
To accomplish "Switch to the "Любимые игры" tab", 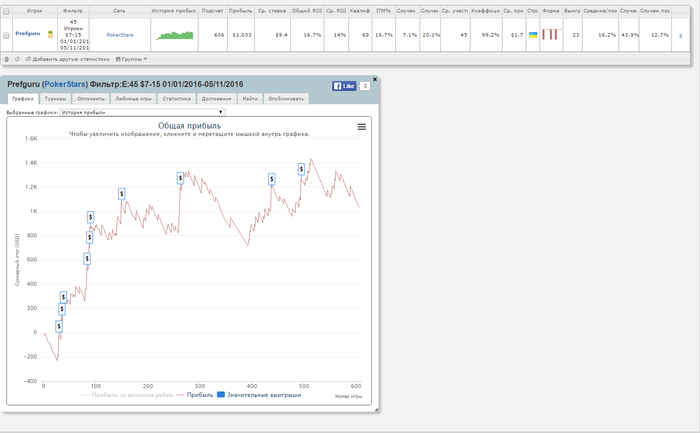I will pos(133,99).
